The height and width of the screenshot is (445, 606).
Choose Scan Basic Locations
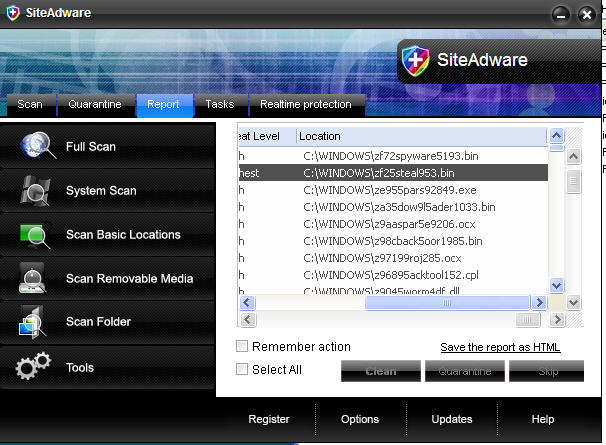pyautogui.click(x=108, y=235)
